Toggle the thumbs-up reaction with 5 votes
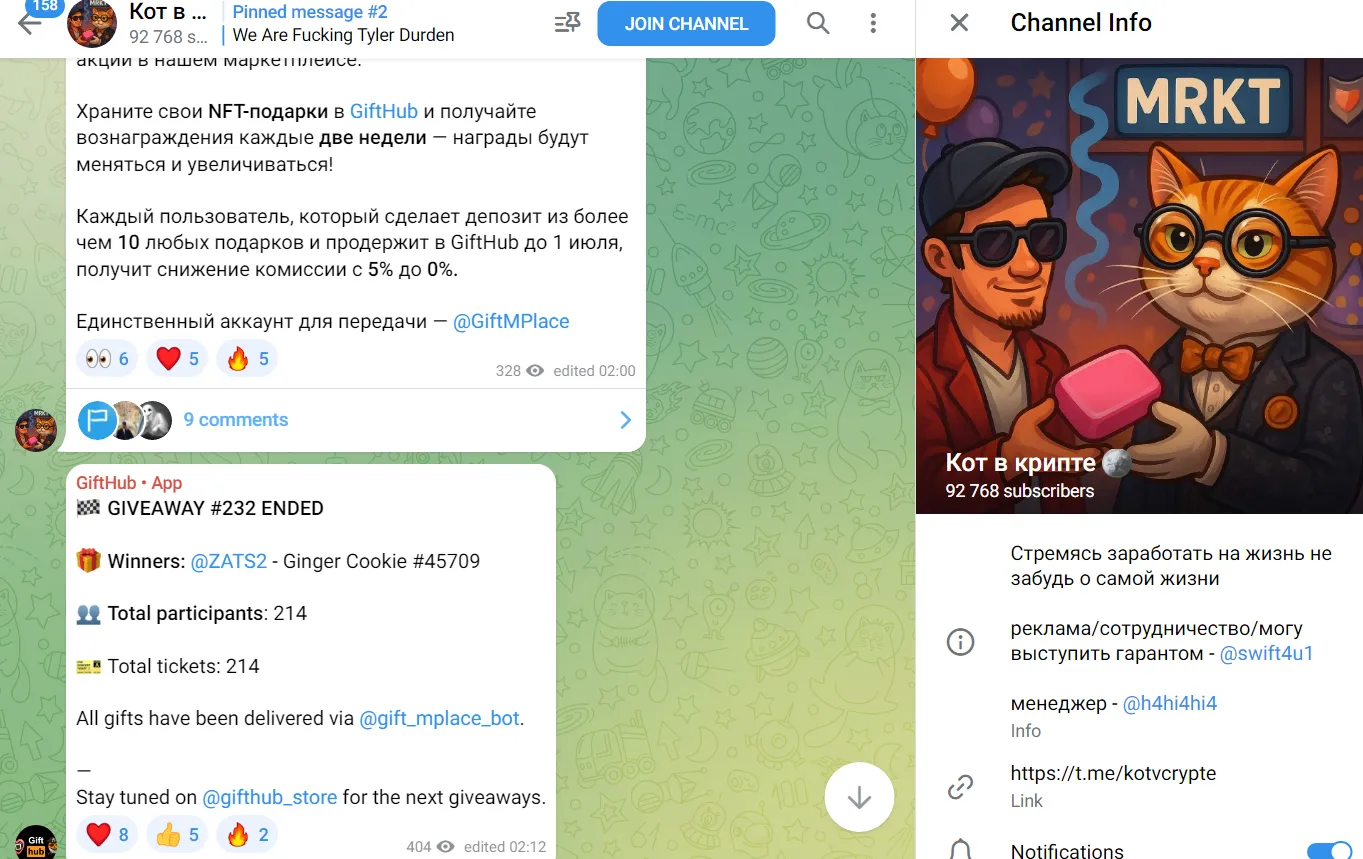The height and width of the screenshot is (859, 1363). click(x=177, y=835)
